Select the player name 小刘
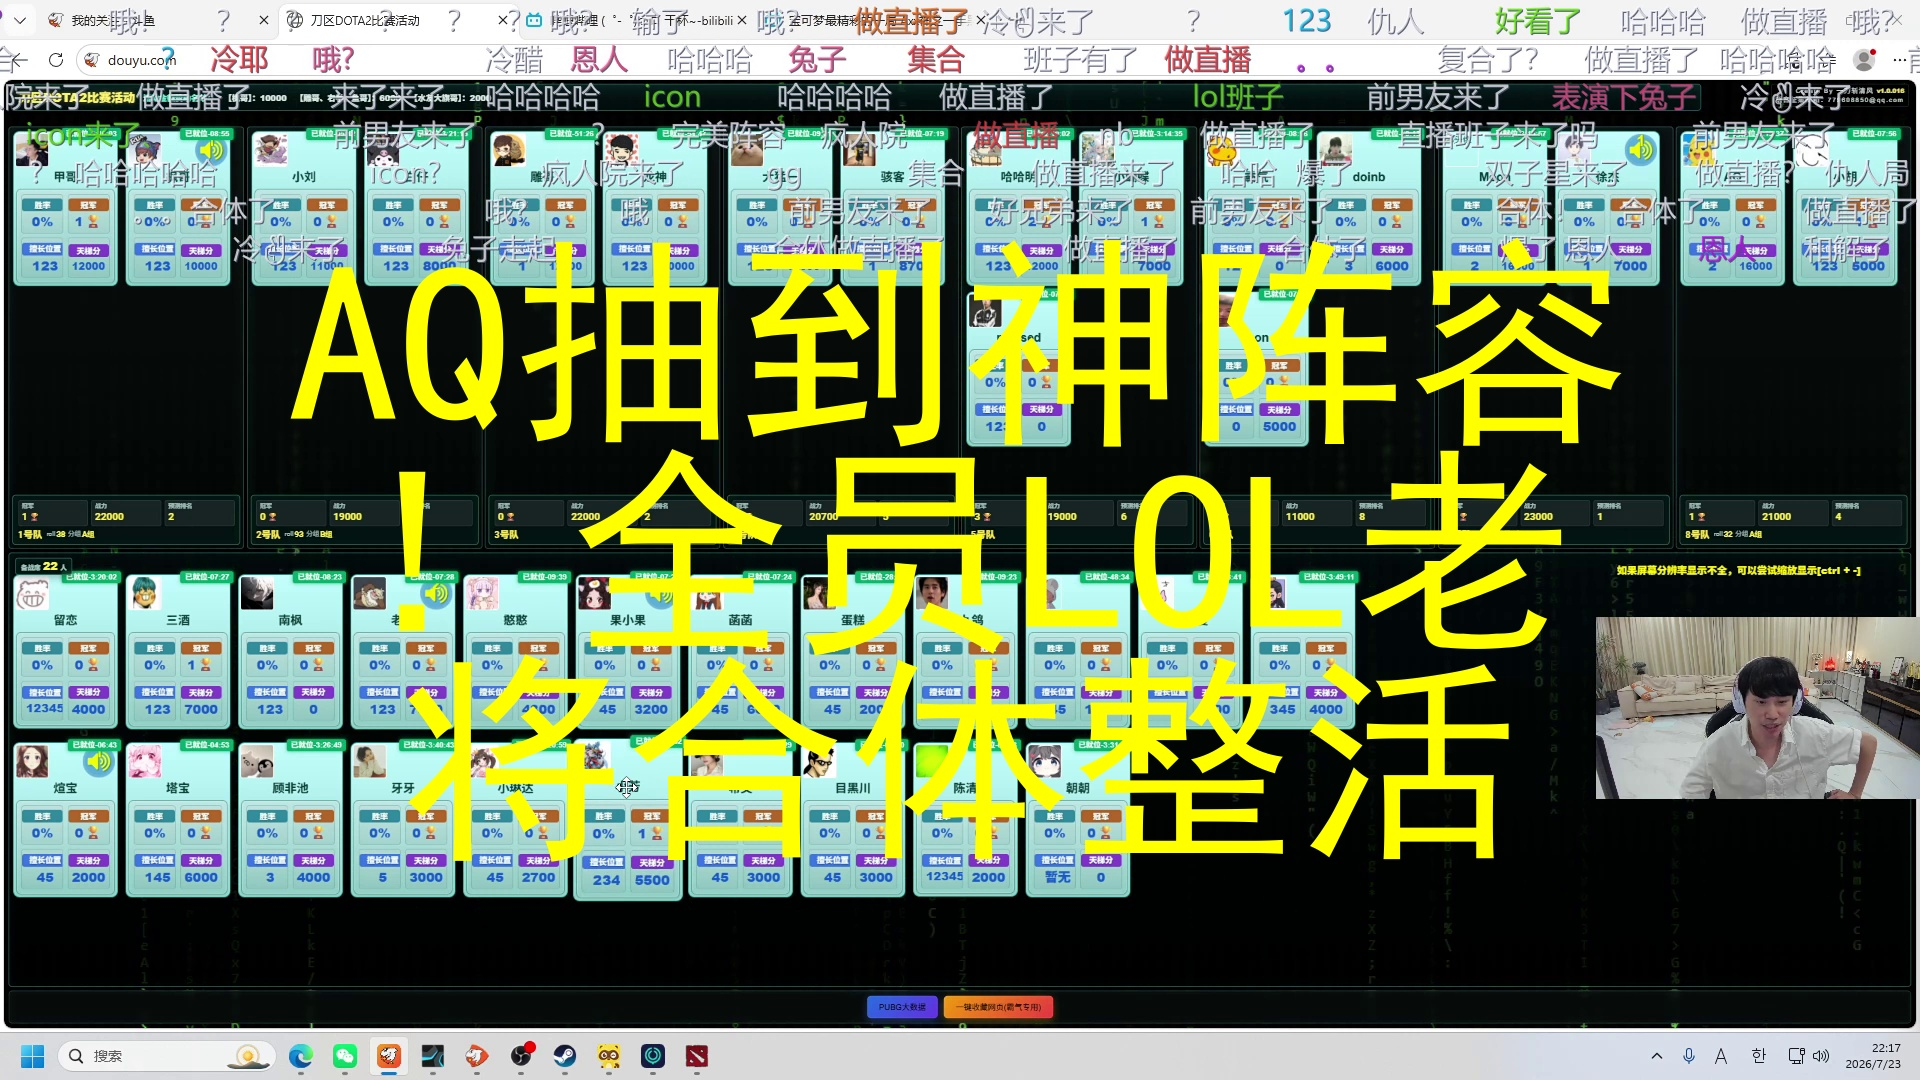Viewport: 1920px width, 1080px height. click(304, 177)
